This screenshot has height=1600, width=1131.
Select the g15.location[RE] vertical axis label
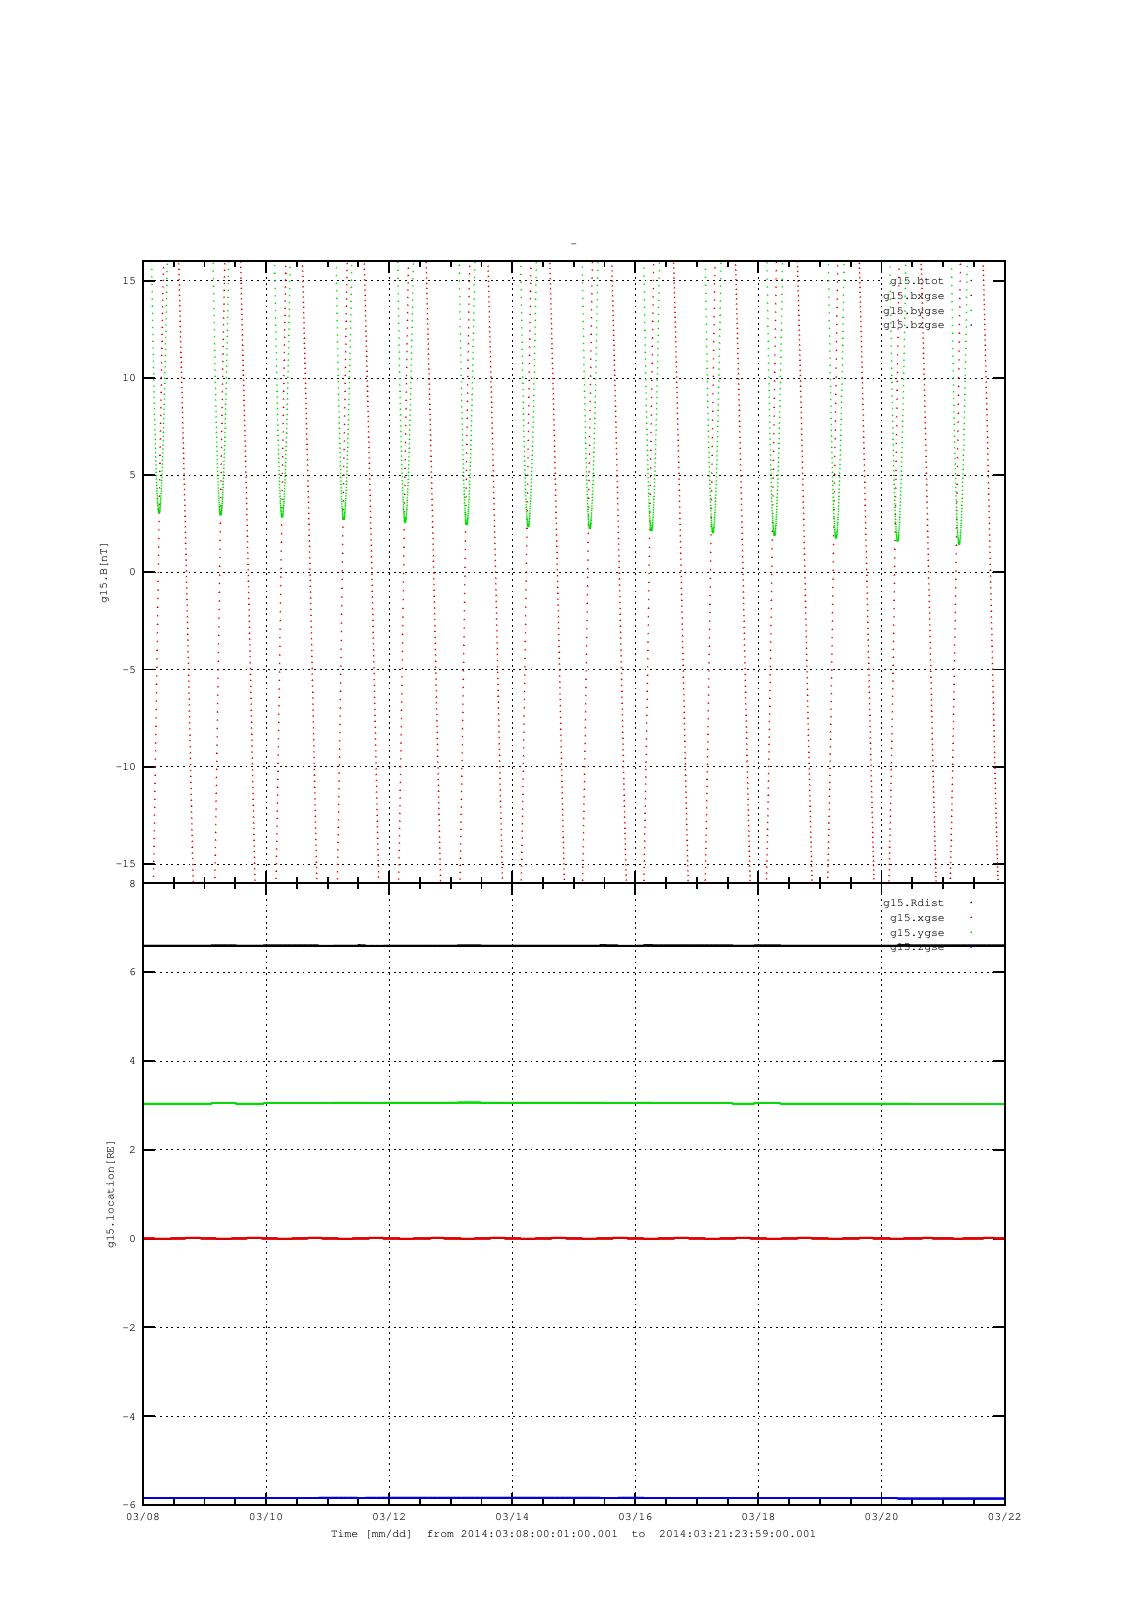(x=112, y=1193)
